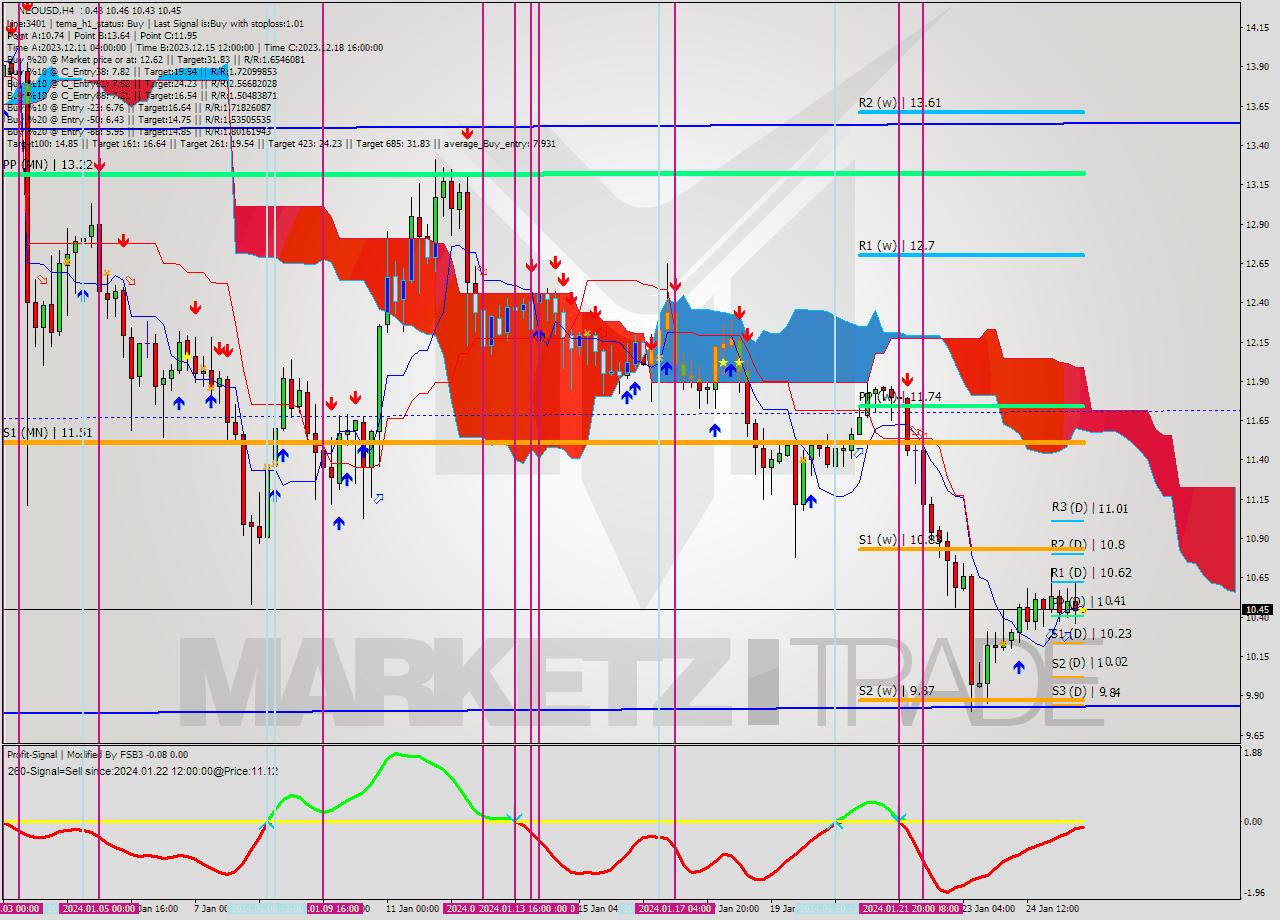
Task: Click the PP (D) | 10.41 label
Action: [x=1091, y=601]
